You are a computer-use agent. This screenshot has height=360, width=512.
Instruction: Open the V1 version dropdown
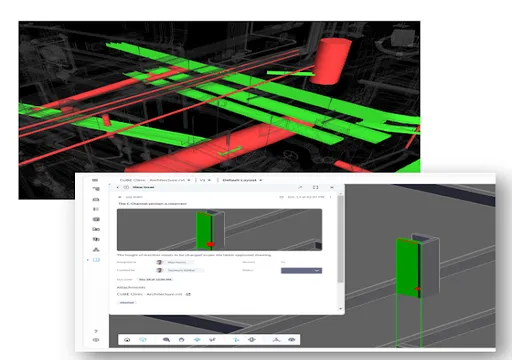tap(205, 180)
